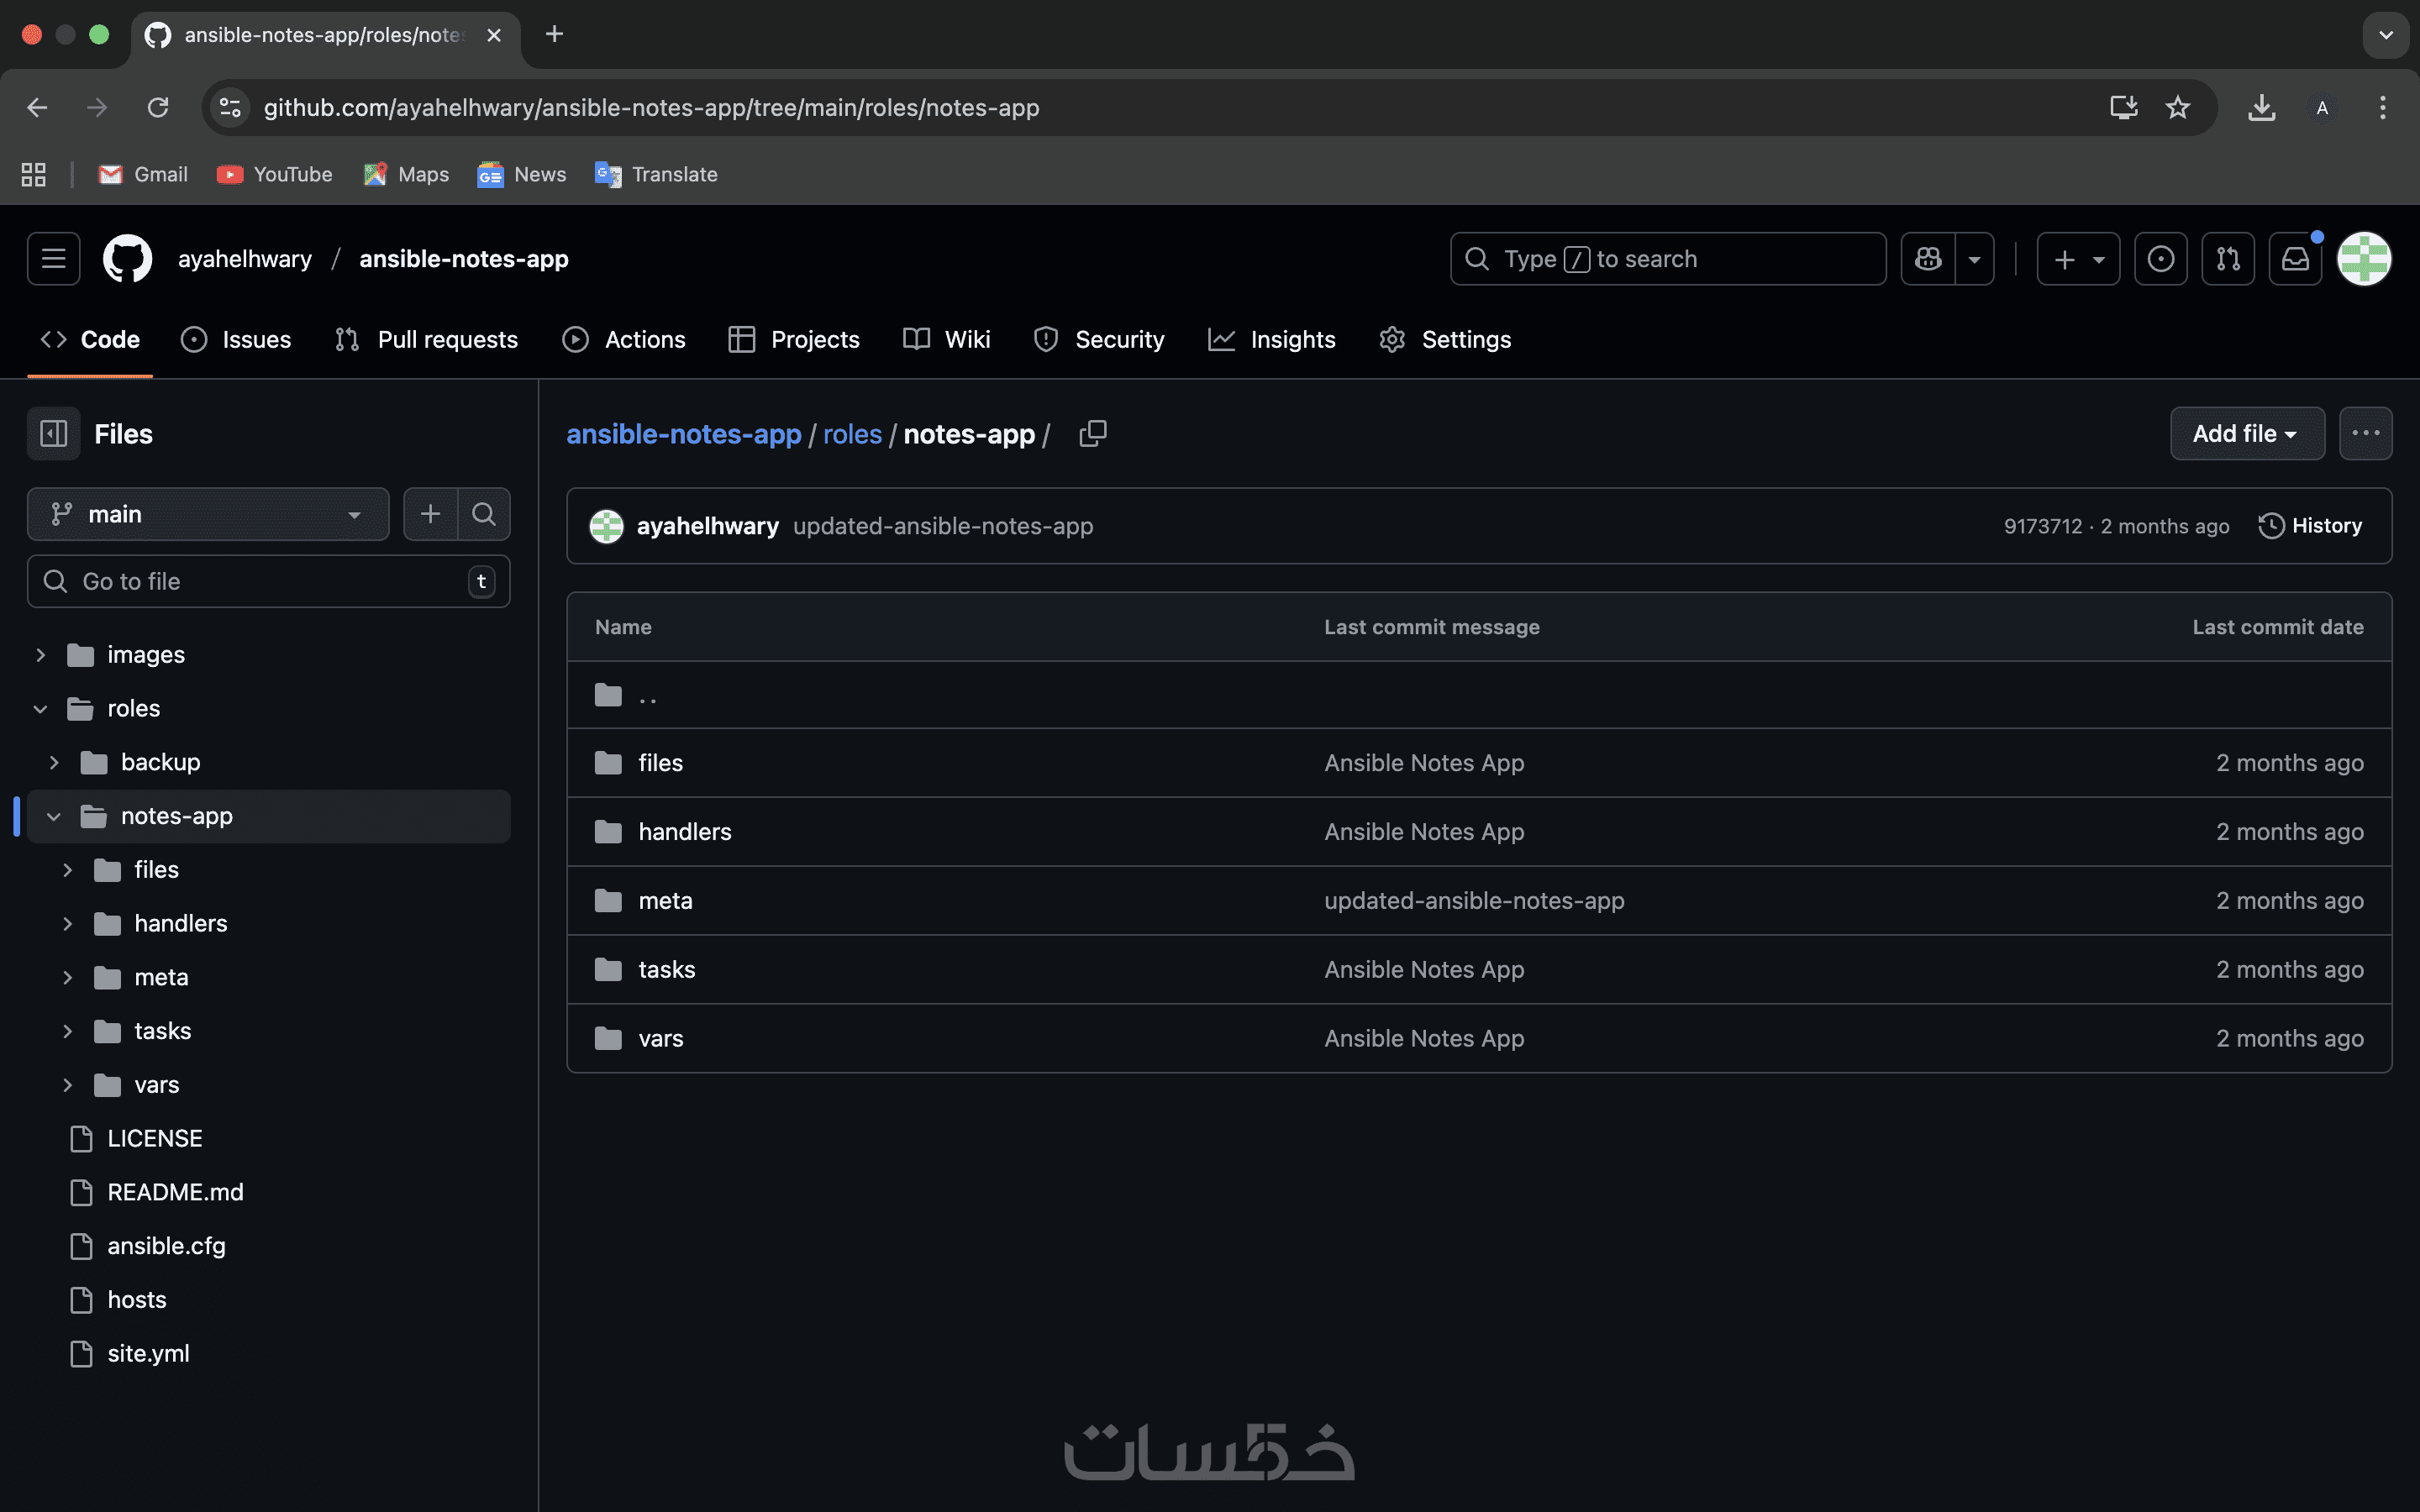Viewport: 2420px width, 1512px height.
Task: Open the tasks folder in file list
Action: [666, 969]
